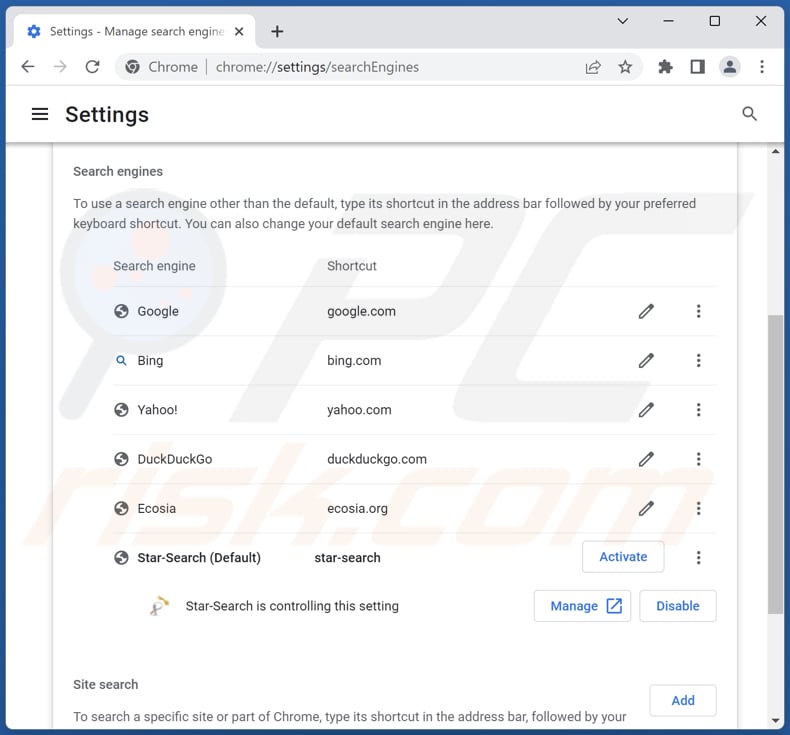The width and height of the screenshot is (790, 735).
Task: Select the Settings - Manage search engines tab
Action: point(134,32)
